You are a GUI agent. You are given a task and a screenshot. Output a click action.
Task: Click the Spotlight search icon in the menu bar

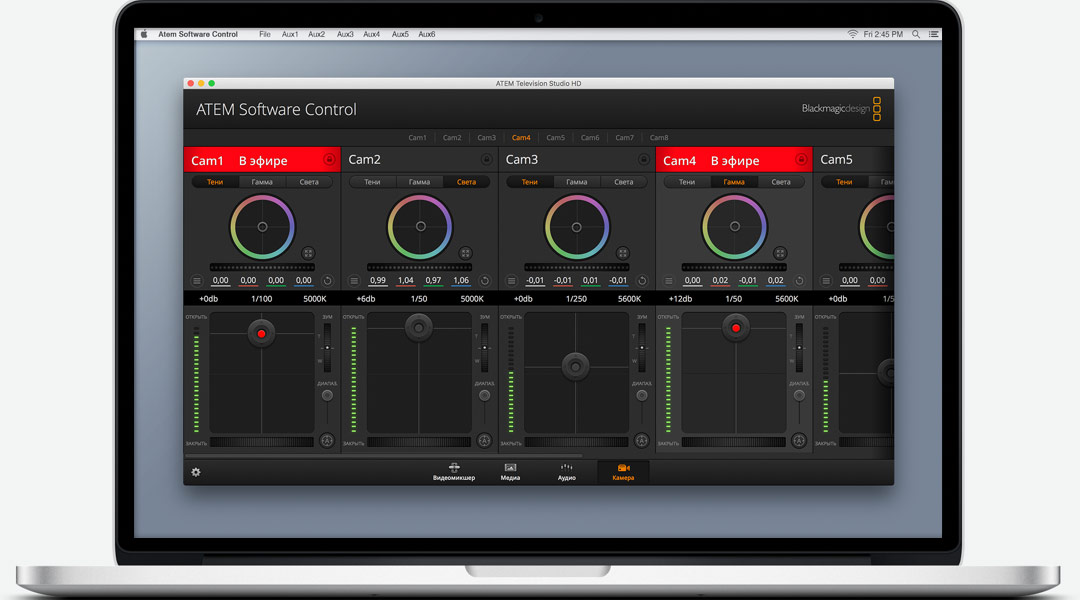(x=915, y=33)
